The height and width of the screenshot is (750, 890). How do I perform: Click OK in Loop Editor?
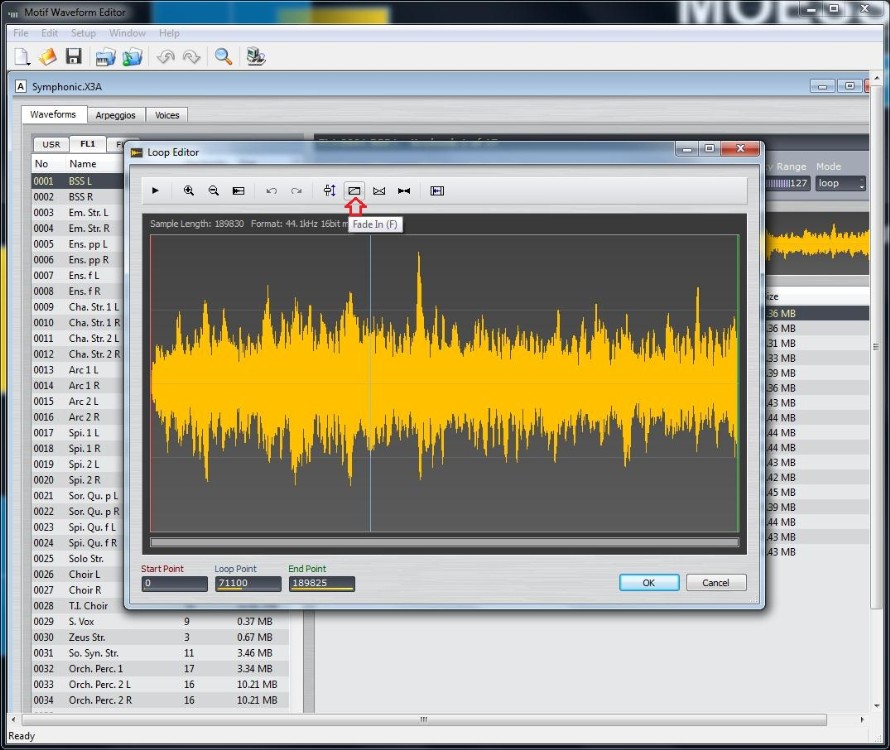coord(649,583)
